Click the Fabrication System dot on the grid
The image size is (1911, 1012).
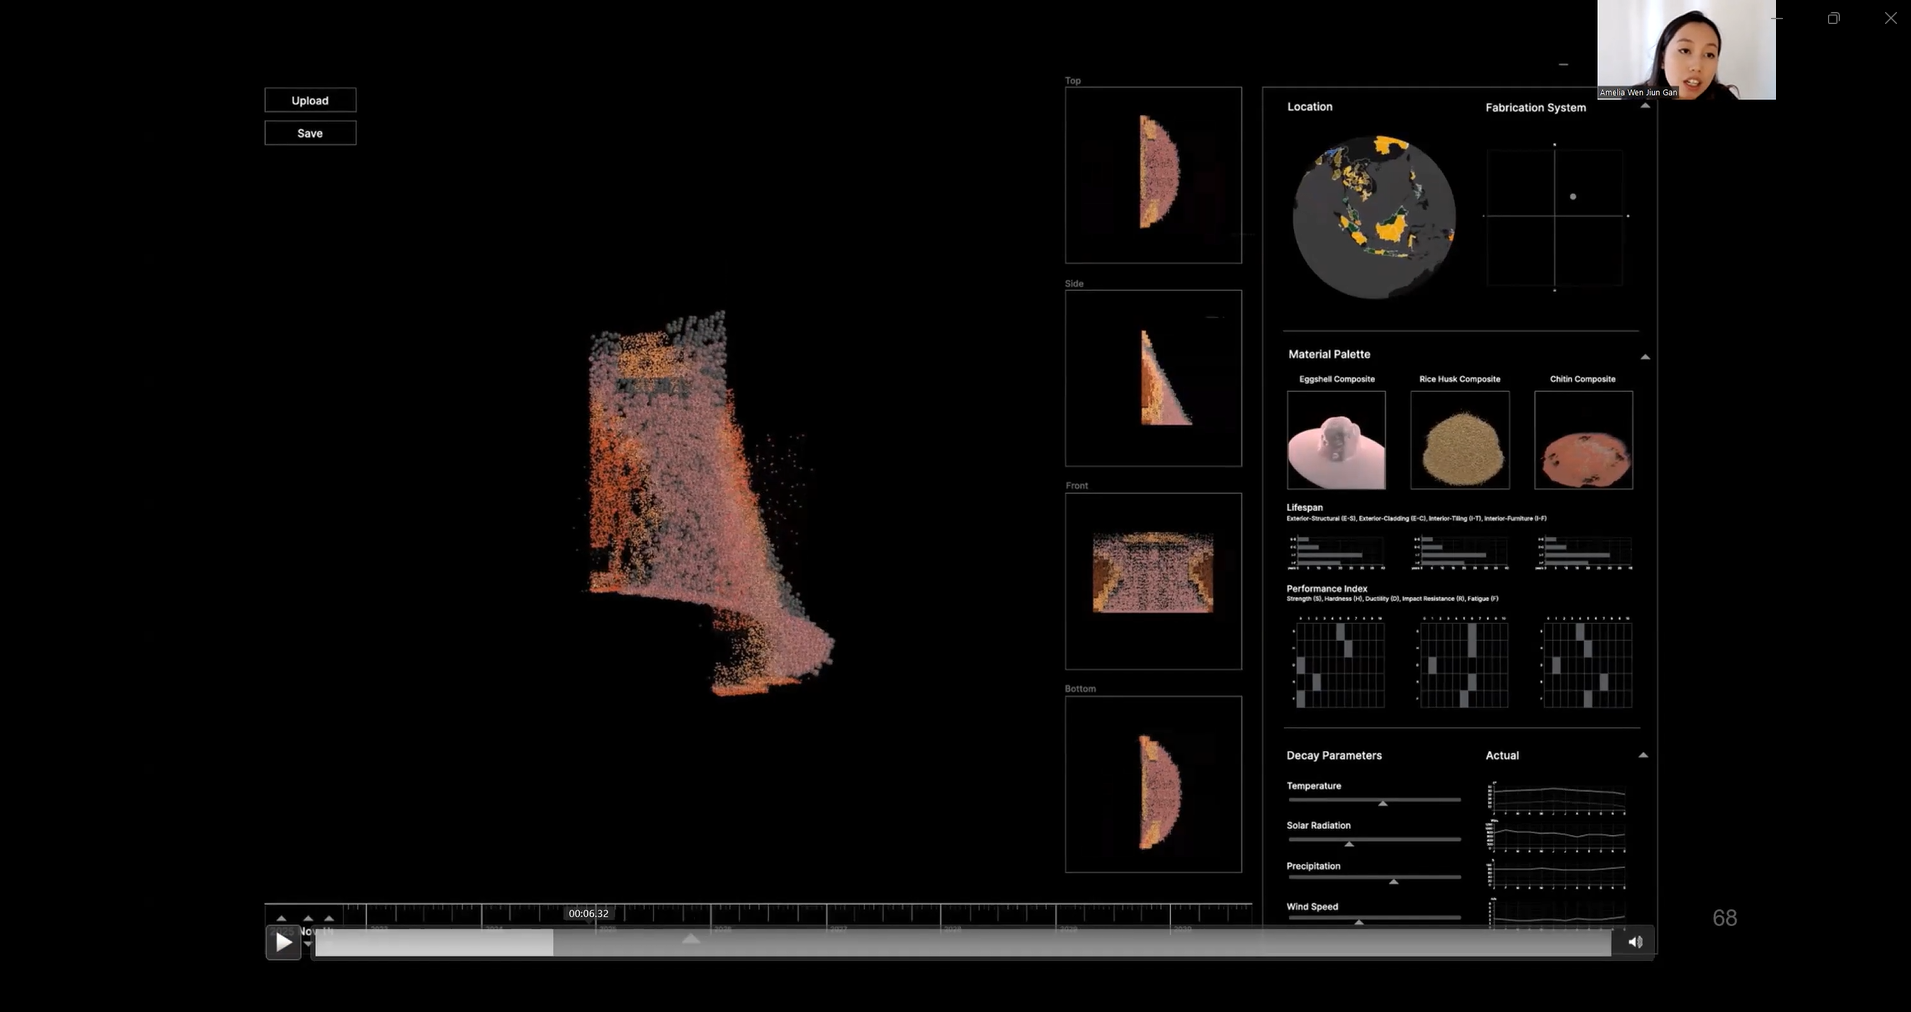tap(1573, 197)
